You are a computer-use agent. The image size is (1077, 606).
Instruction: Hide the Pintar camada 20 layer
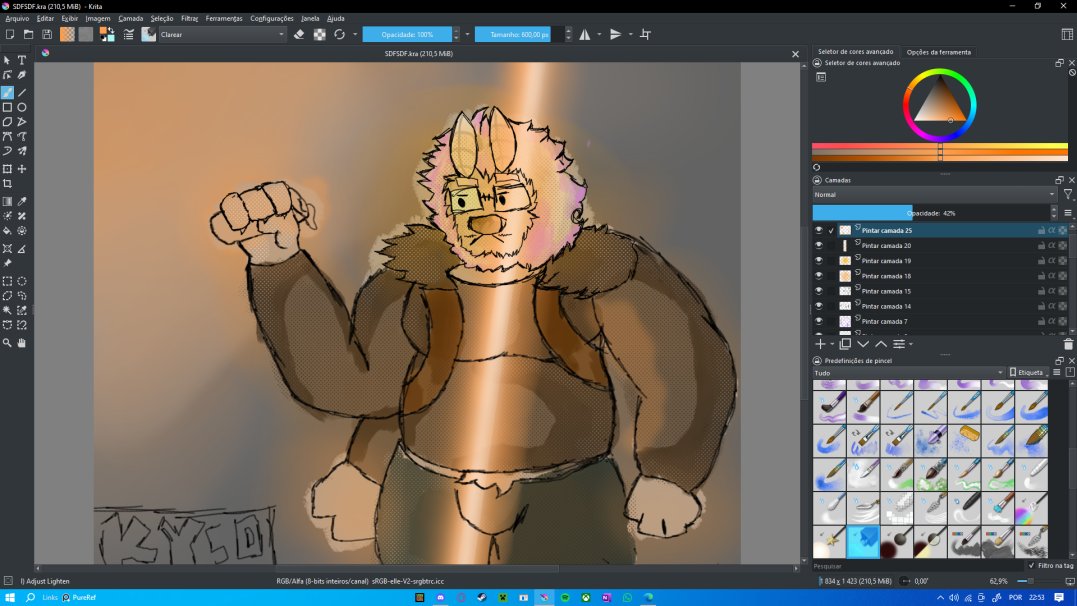click(x=818, y=245)
